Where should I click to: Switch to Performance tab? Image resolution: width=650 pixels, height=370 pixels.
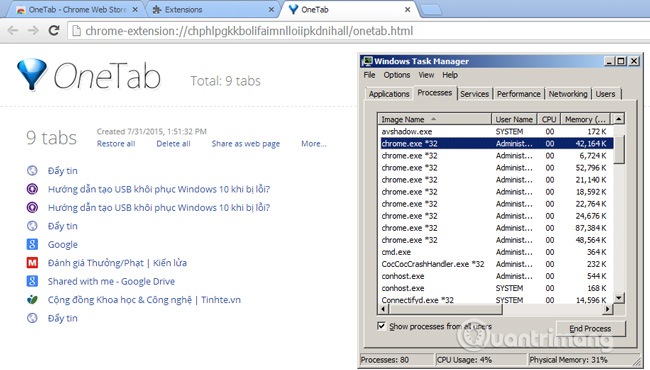[519, 94]
